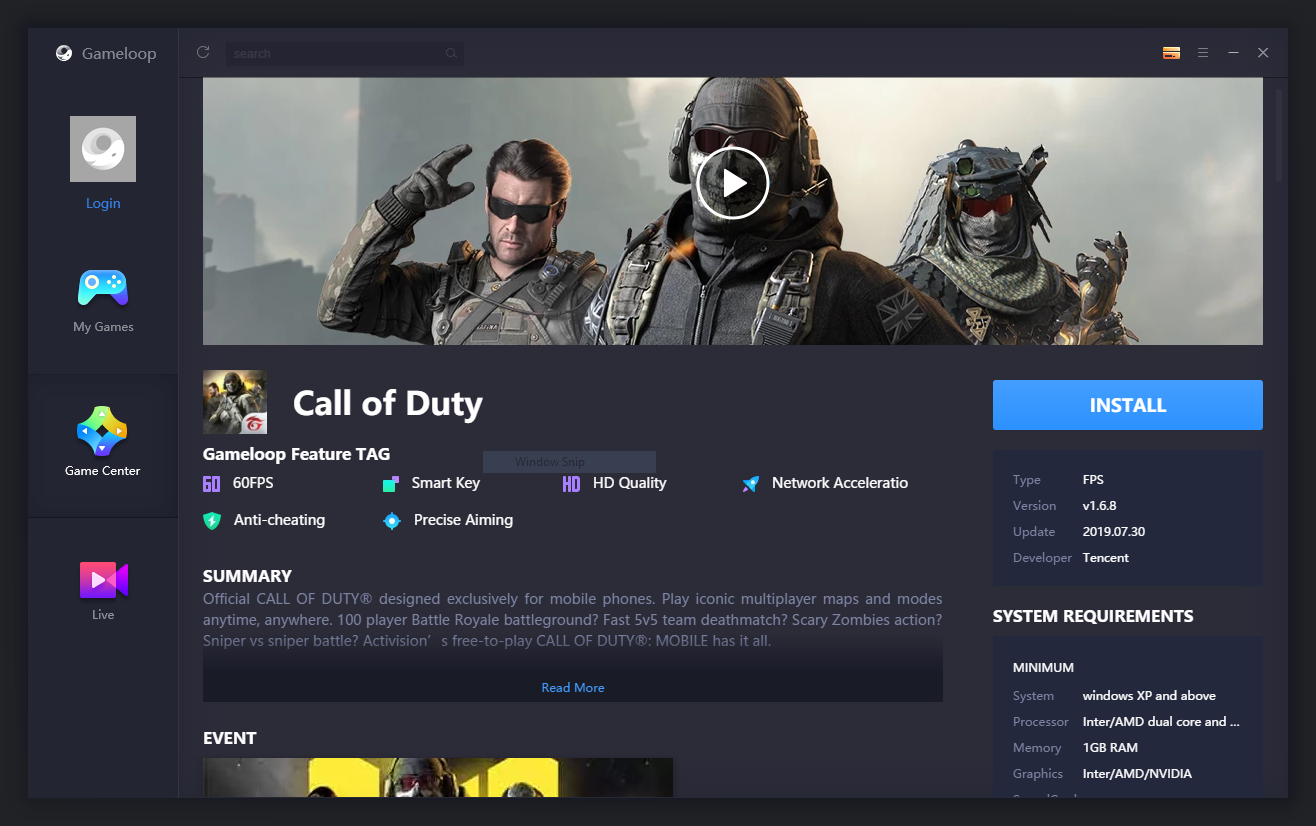Open the orange card icon in title bar
Screen dimensions: 1316x826
(x=1172, y=53)
